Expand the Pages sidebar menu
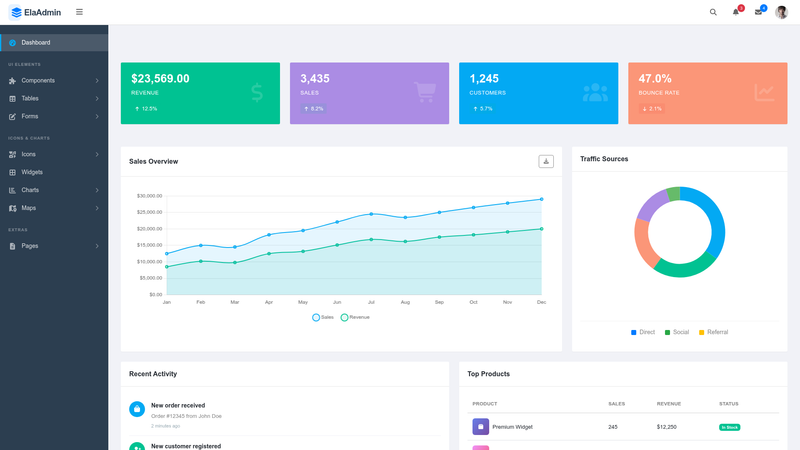 tap(54, 246)
